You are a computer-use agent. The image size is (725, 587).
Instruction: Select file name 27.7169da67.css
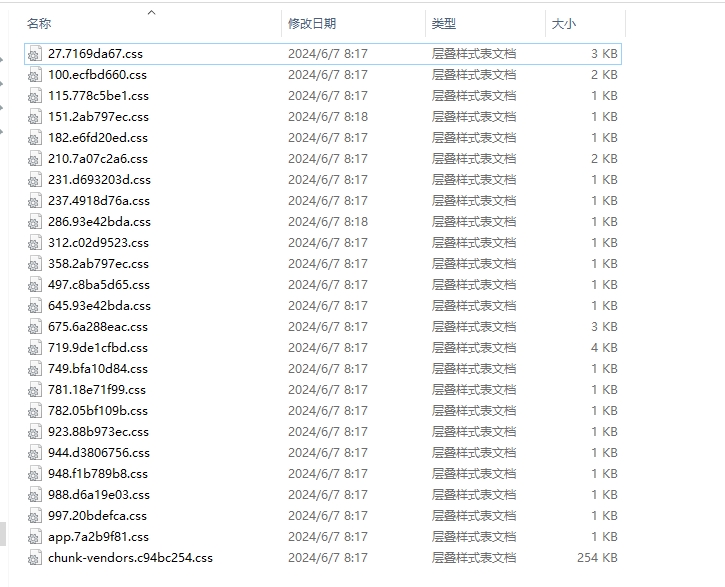[95, 54]
